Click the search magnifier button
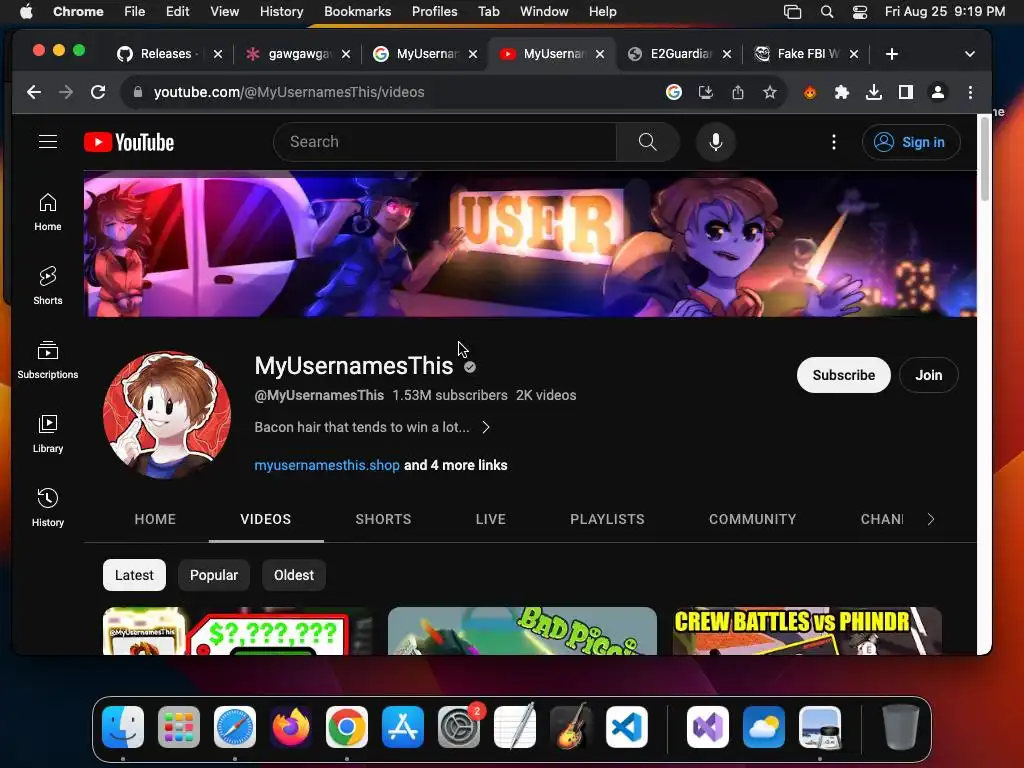Screen dimensions: 1024x768 [x=647, y=142]
